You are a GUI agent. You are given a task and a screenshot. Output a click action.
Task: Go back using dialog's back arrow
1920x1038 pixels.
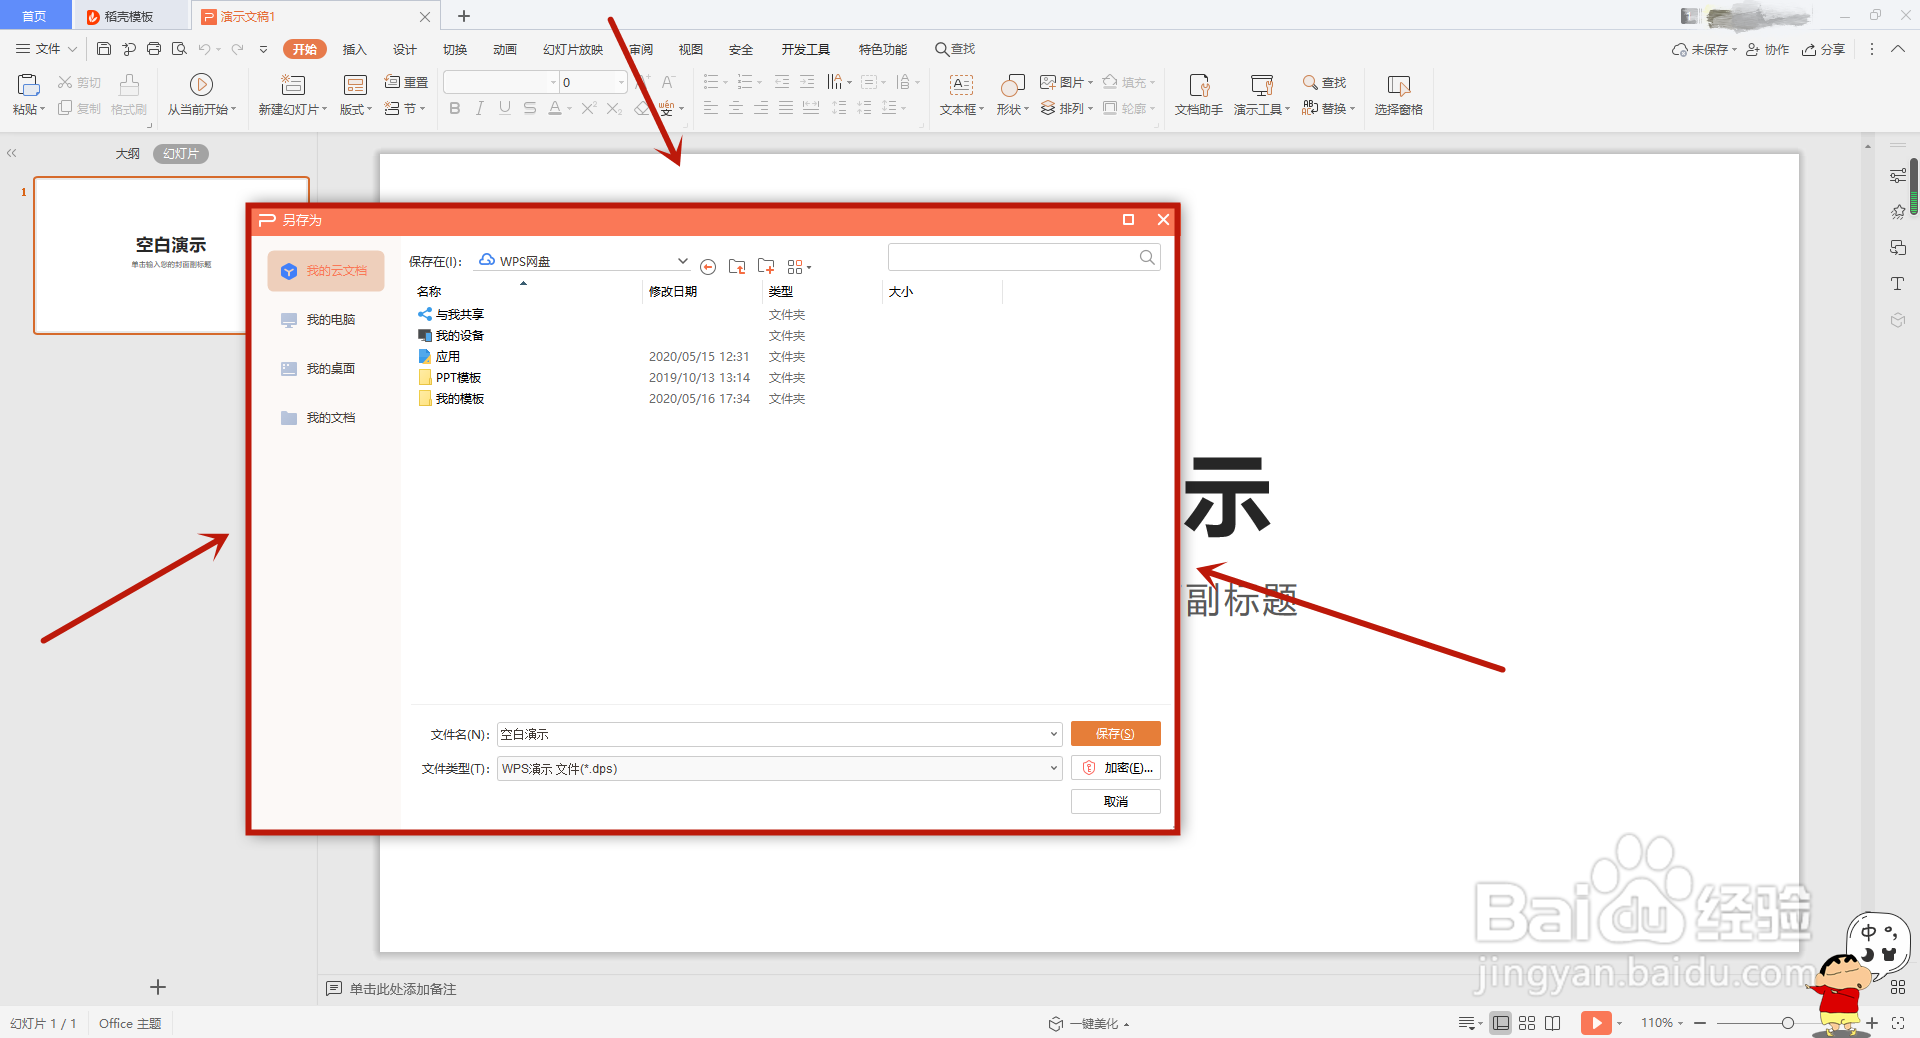pyautogui.click(x=708, y=266)
